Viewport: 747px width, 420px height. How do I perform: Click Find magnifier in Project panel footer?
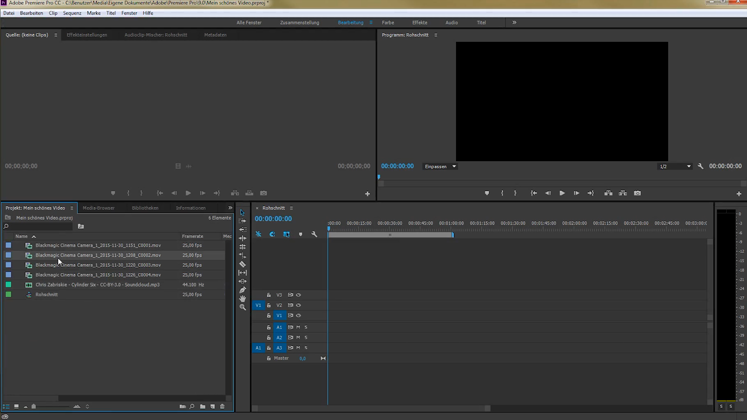point(192,407)
